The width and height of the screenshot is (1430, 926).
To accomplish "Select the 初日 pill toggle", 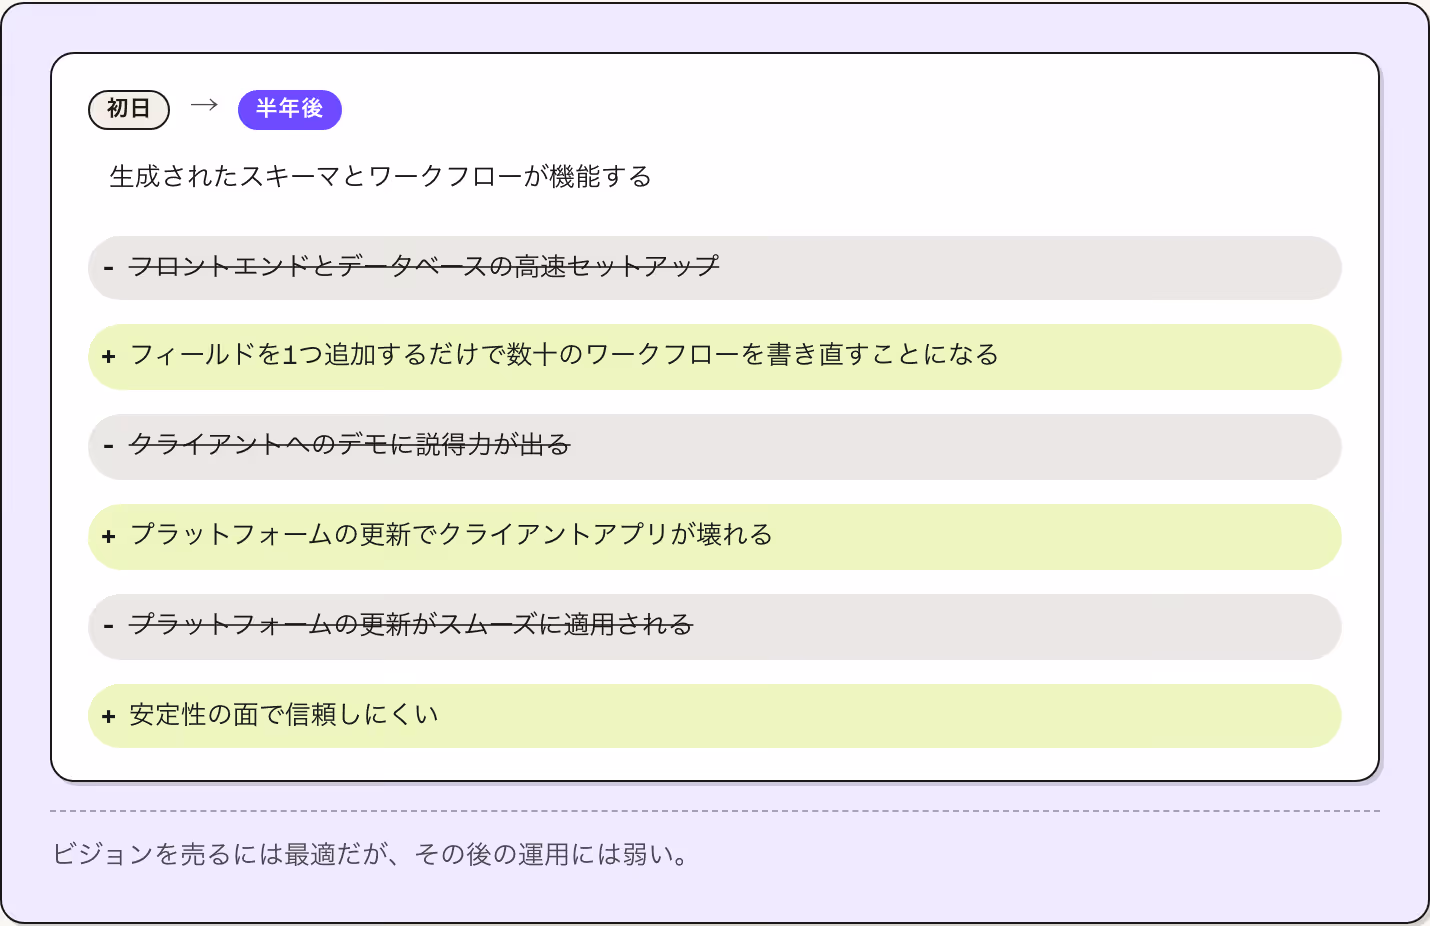I will click(x=129, y=109).
